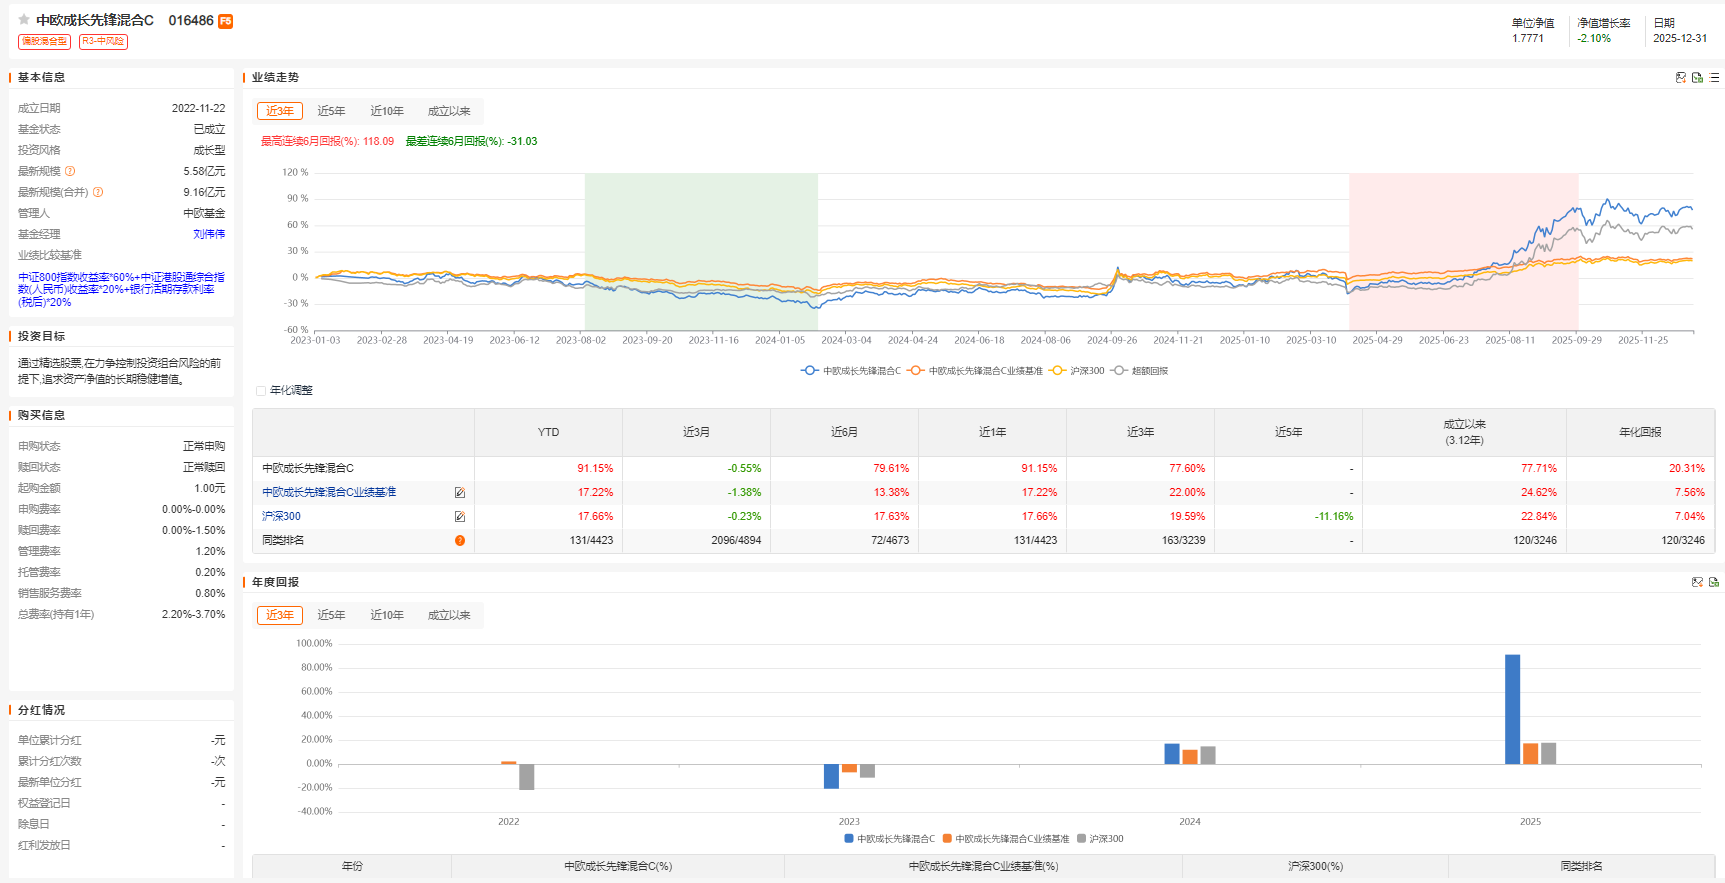The width and height of the screenshot is (1725, 883).
Task: Click the 成立以来 (3.12年) column header
Action: pos(1464,432)
